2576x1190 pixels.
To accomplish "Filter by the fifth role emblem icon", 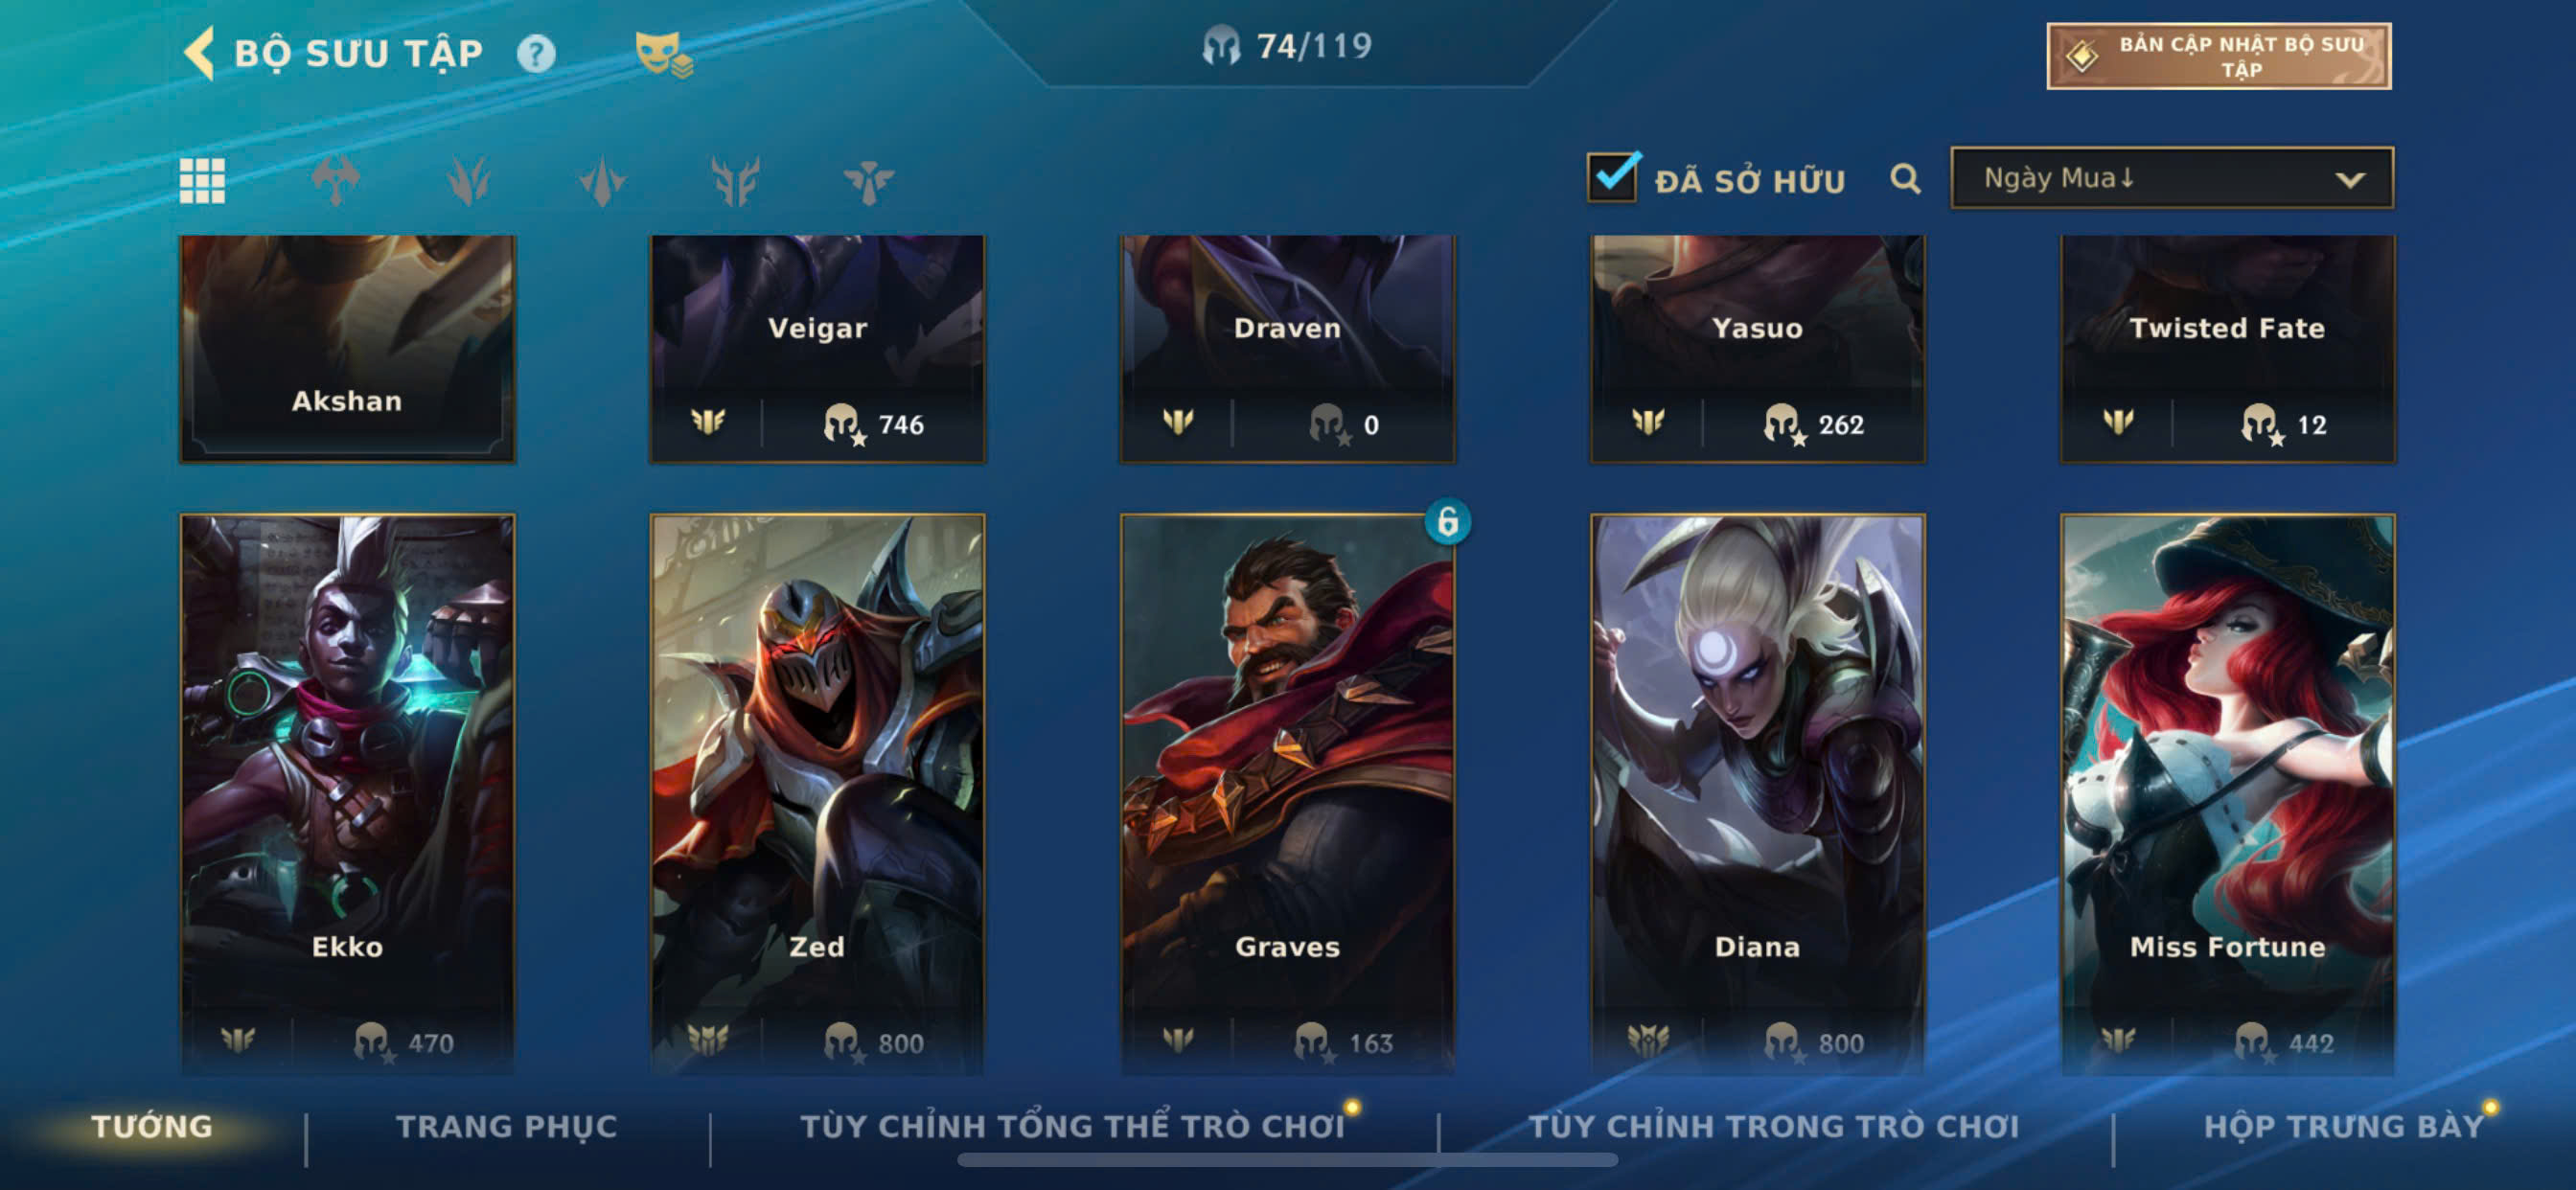I will (868, 181).
